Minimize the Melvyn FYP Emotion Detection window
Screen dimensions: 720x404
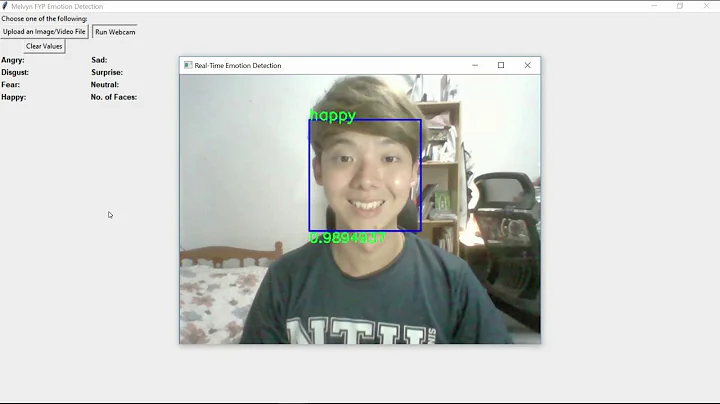(654, 6)
